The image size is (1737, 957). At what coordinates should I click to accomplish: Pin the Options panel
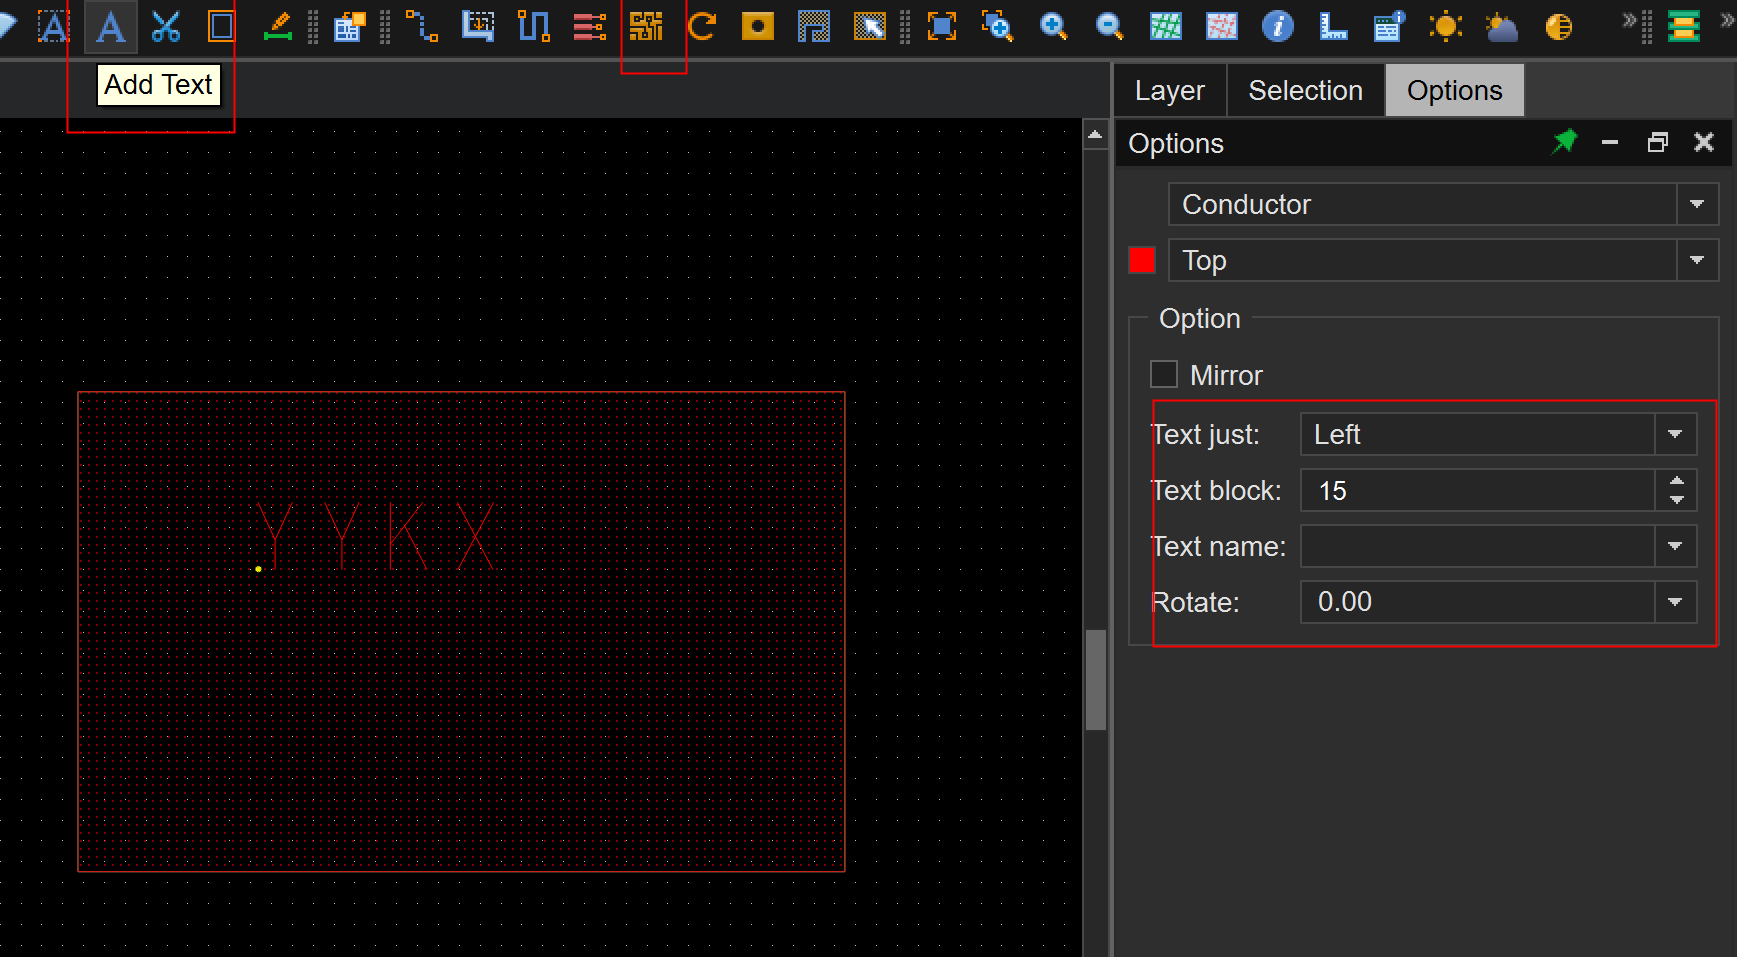[x=1564, y=143]
